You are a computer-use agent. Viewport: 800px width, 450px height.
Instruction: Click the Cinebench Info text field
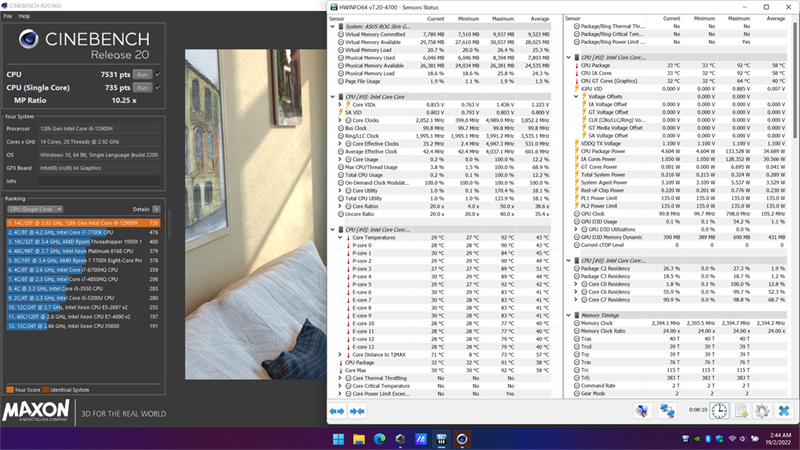99,181
